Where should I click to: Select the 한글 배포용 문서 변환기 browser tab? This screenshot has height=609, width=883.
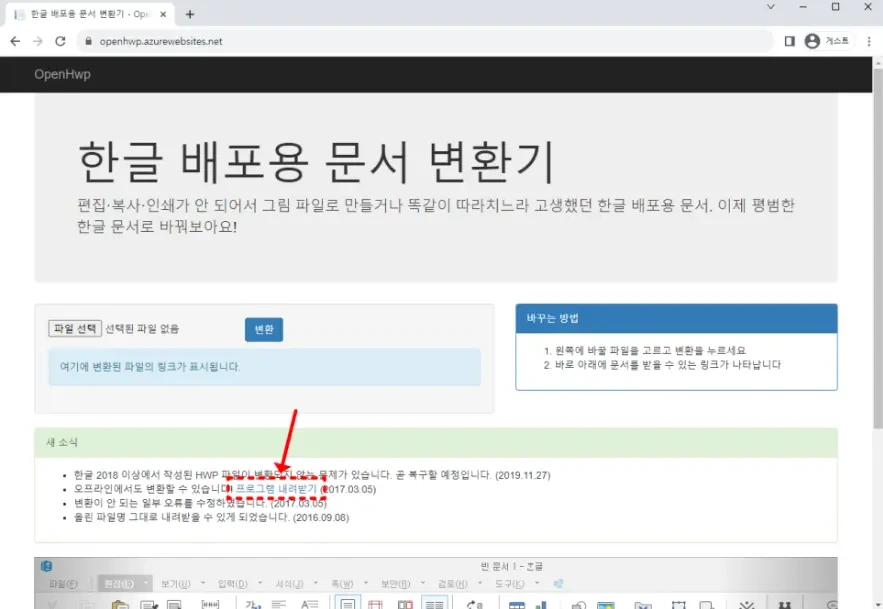[90, 14]
